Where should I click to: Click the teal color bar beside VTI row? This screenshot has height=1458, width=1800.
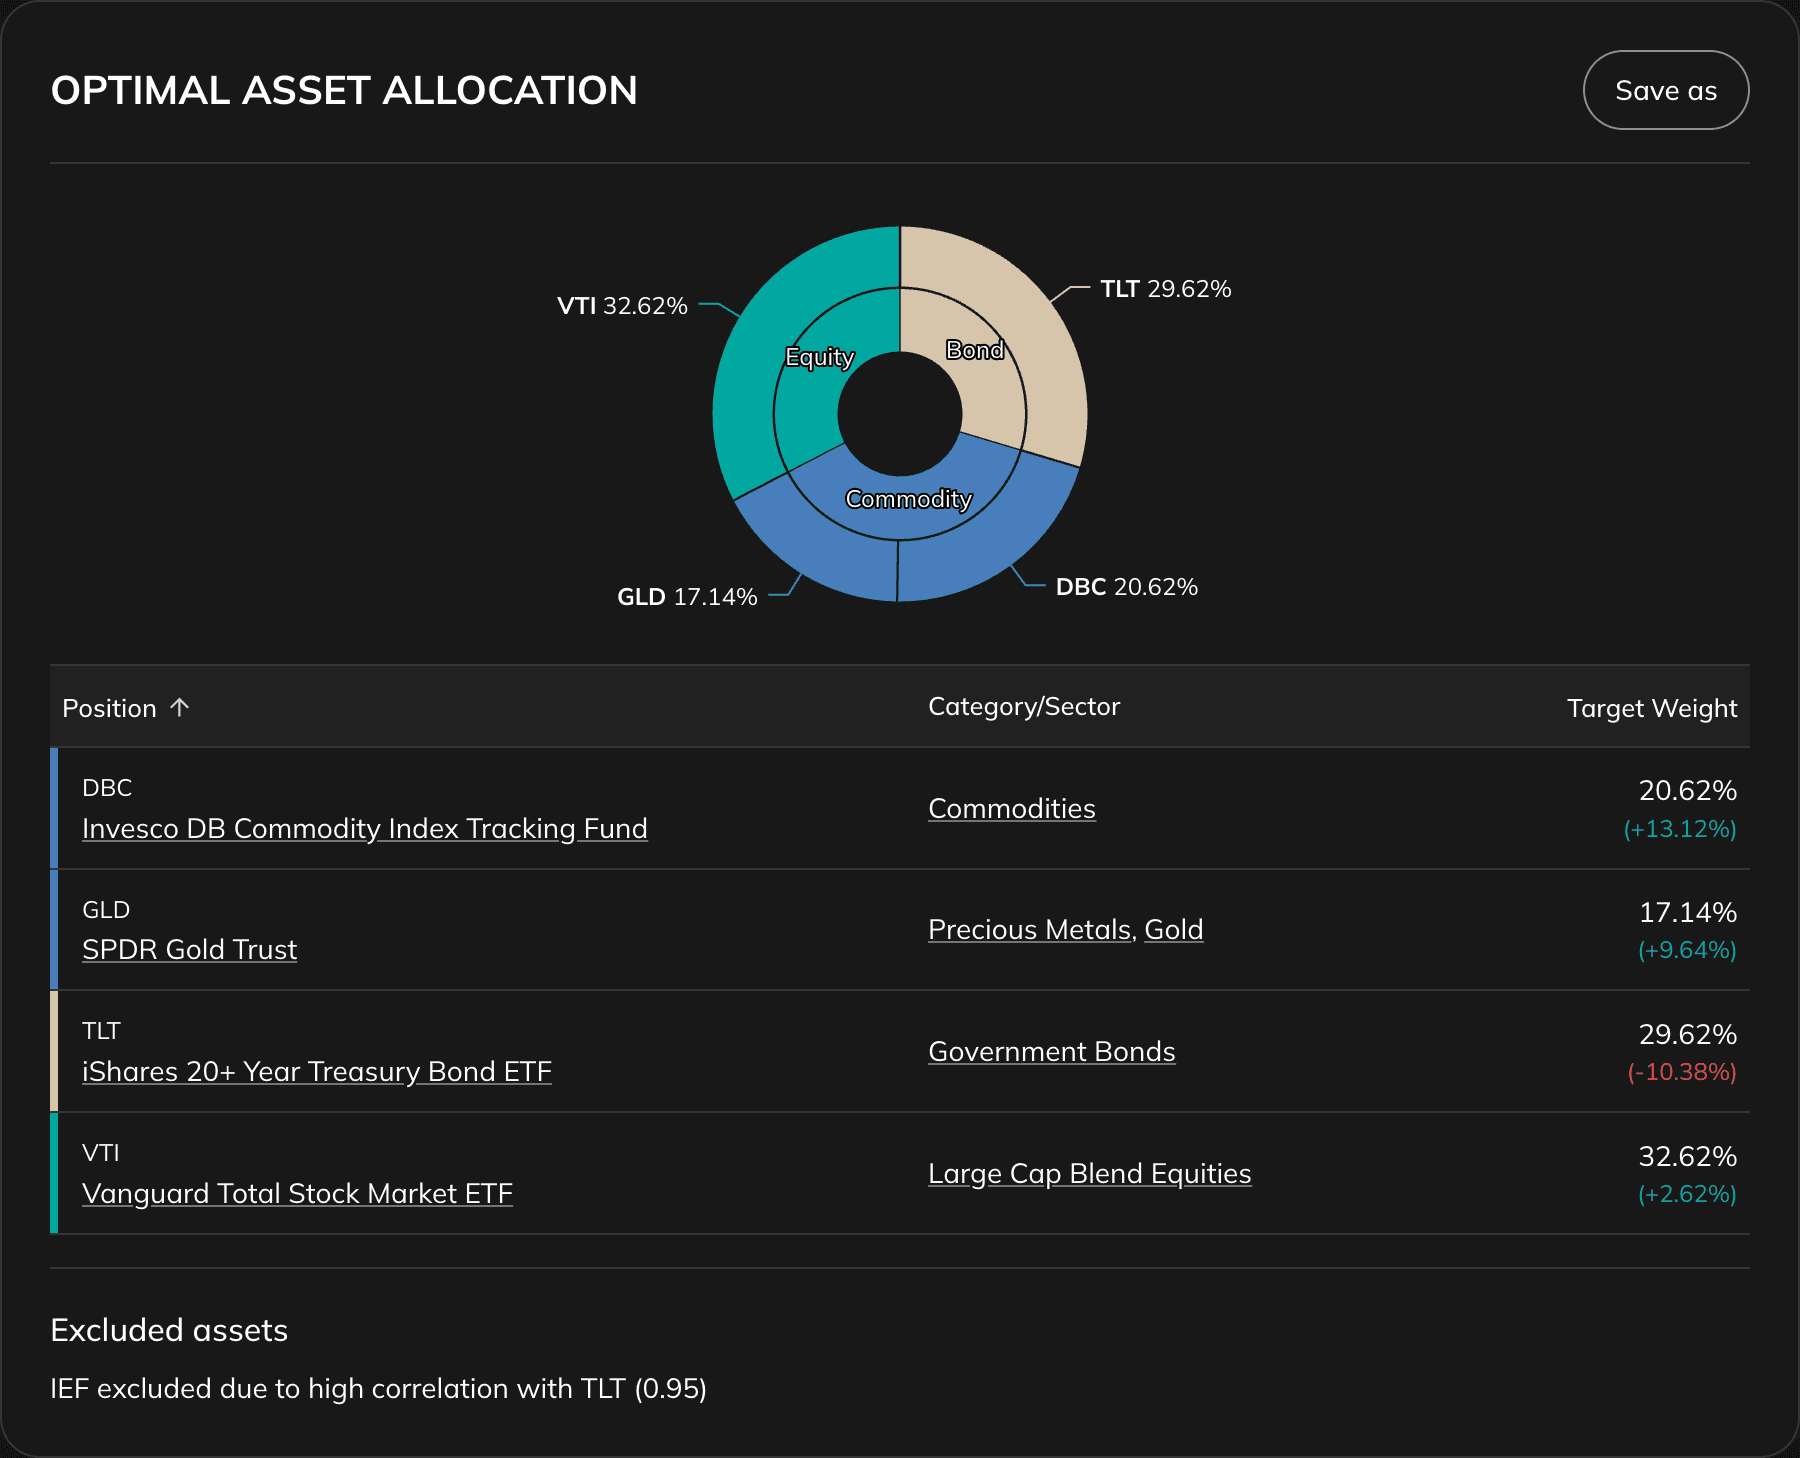(x=55, y=1173)
